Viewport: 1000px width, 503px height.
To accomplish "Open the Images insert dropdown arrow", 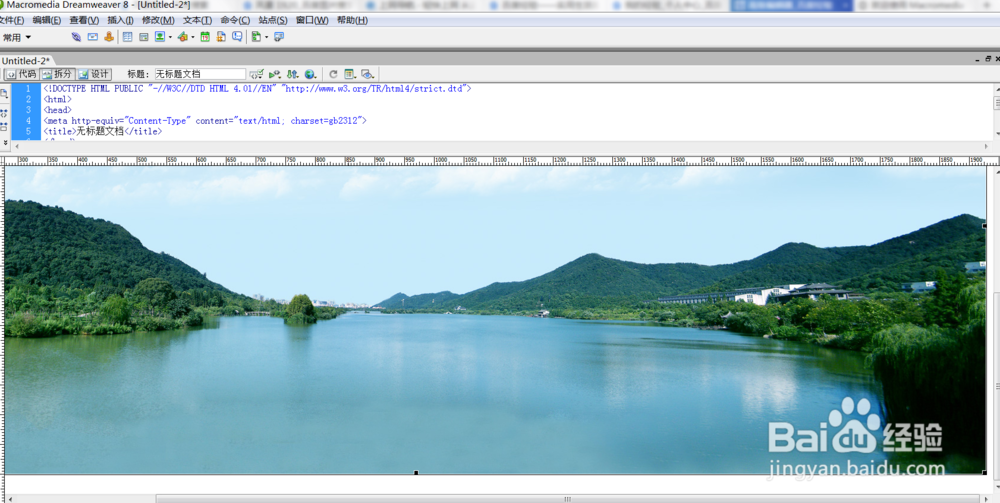I will (x=170, y=38).
